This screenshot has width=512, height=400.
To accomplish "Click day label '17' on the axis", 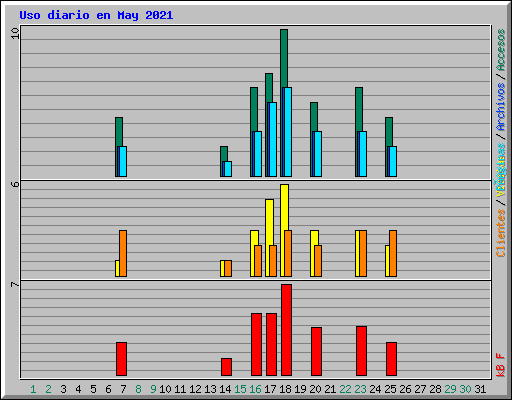I will [x=270, y=389].
